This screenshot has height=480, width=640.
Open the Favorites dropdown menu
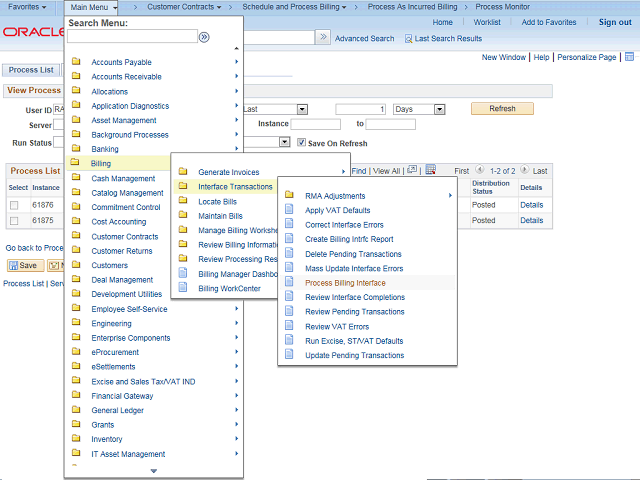[28, 7]
